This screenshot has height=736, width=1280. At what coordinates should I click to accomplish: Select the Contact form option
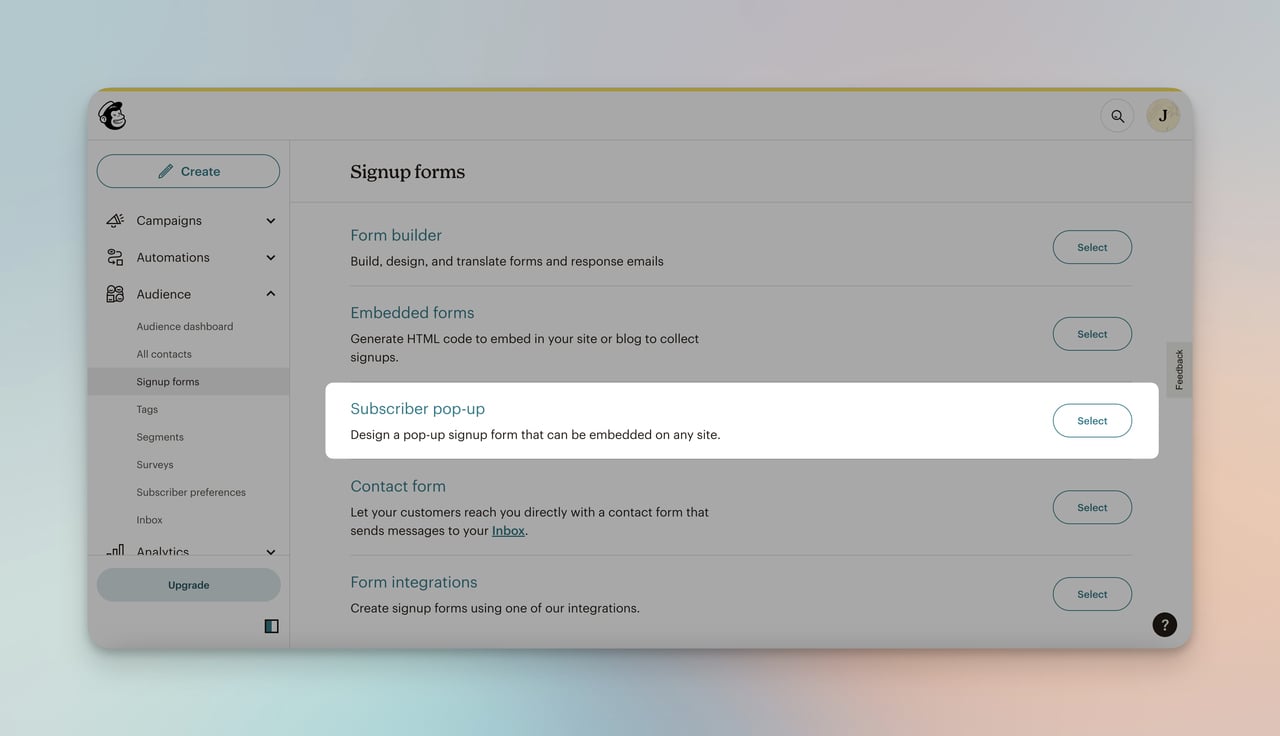coord(1092,507)
